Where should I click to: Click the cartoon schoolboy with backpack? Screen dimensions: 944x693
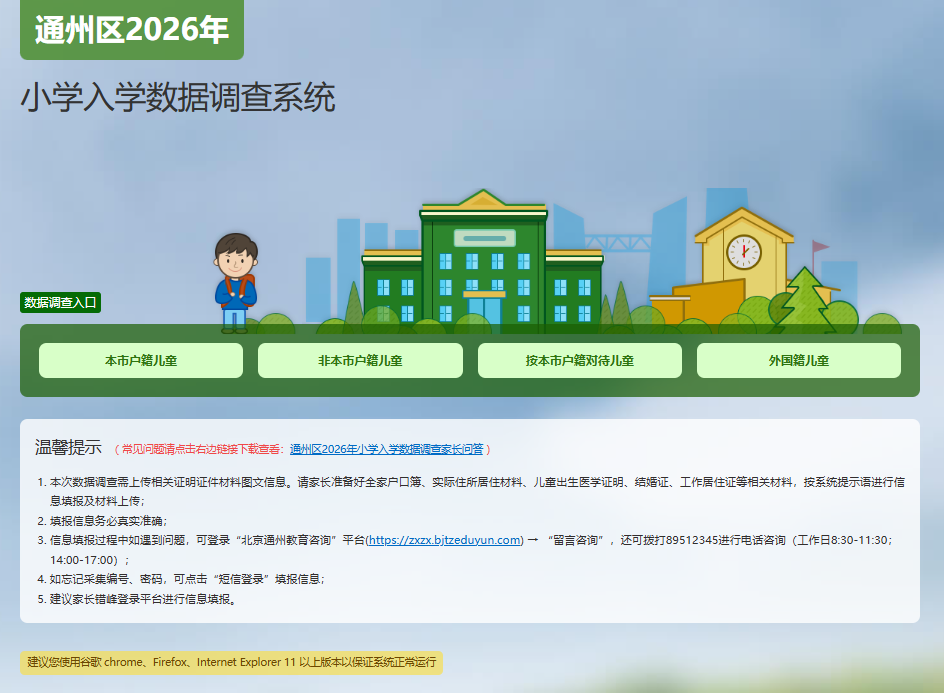click(x=235, y=281)
